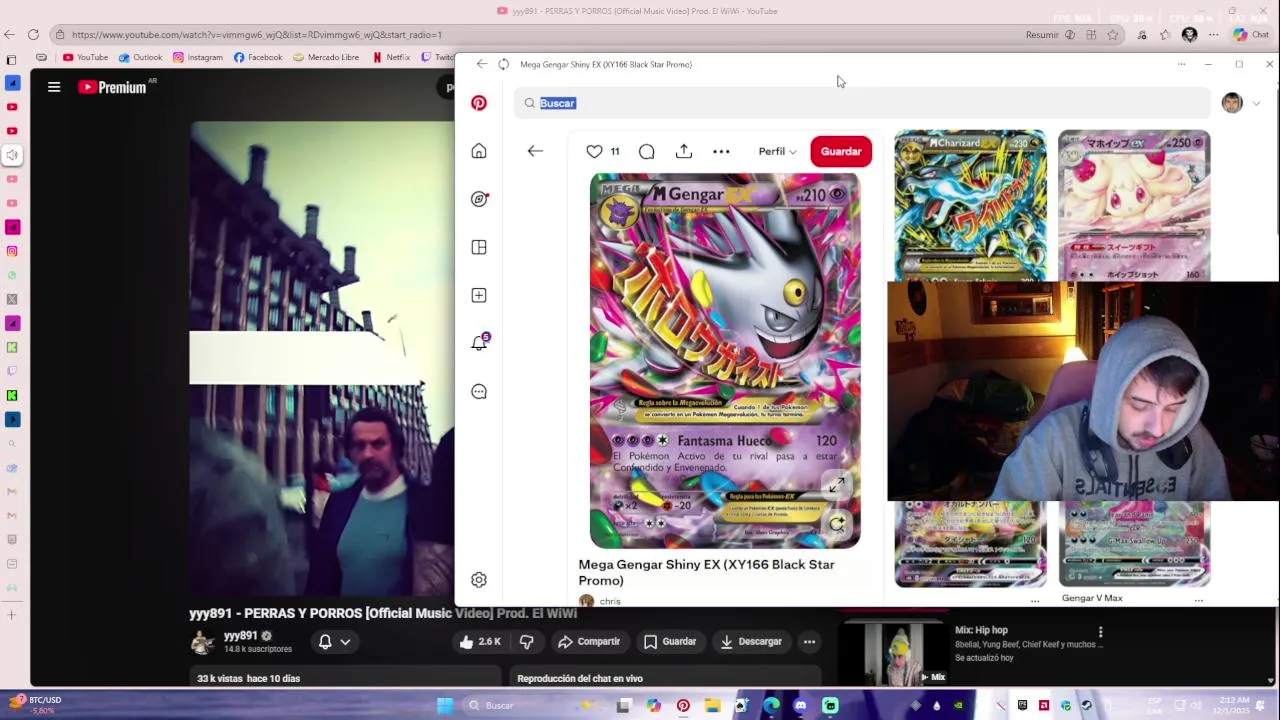Open the Pinterest window menu dots
1280x720 pixels.
pos(1181,64)
